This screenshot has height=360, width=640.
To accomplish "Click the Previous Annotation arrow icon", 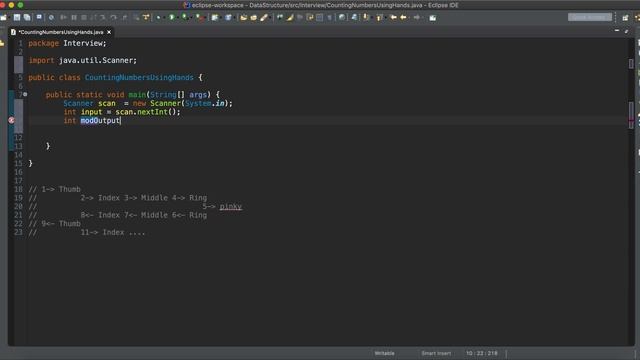I will click(380, 18).
